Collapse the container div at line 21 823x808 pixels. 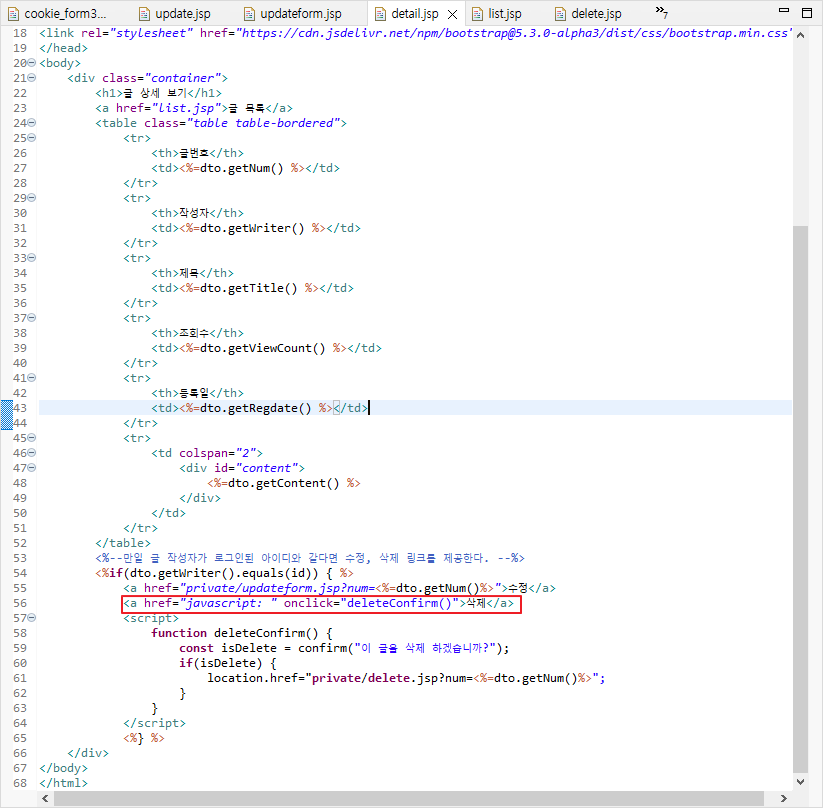(32, 78)
